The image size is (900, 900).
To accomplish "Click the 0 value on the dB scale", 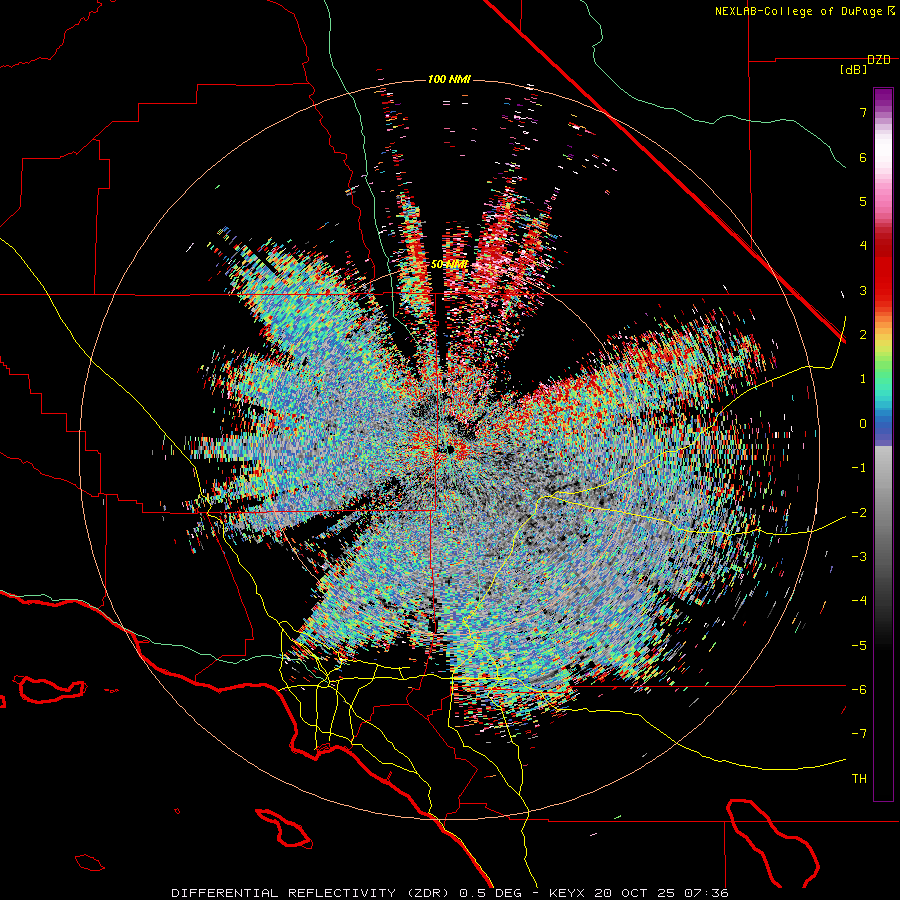I will 863,424.
